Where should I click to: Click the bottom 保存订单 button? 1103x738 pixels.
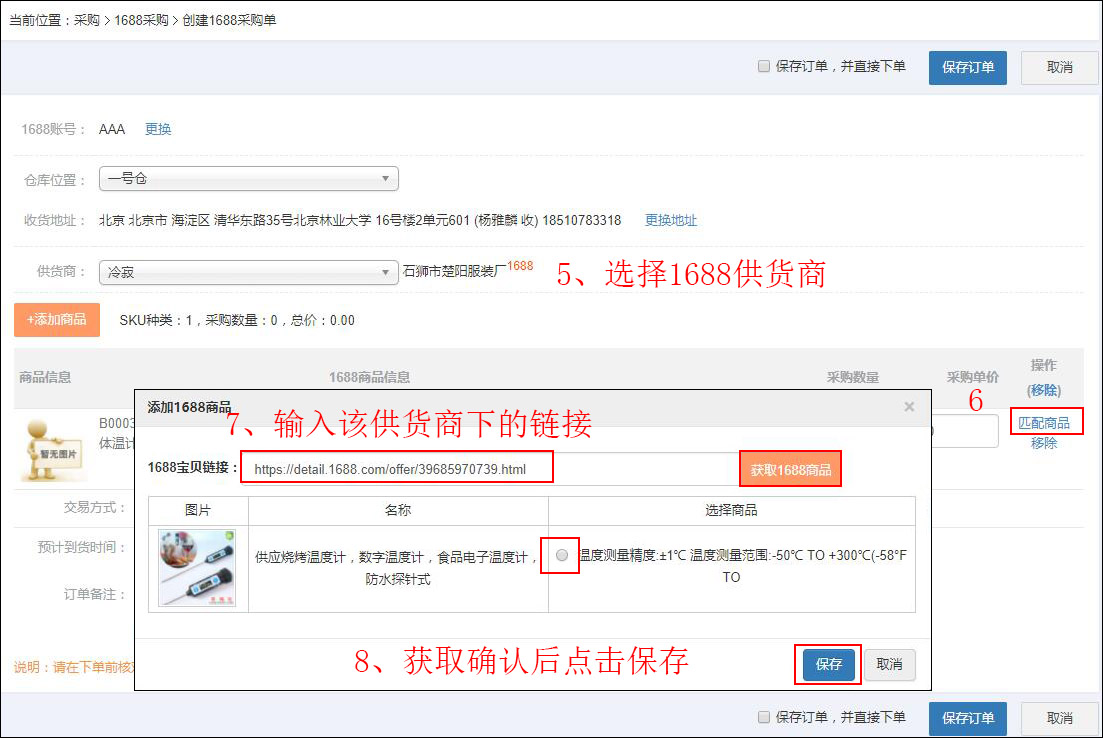coord(968,718)
